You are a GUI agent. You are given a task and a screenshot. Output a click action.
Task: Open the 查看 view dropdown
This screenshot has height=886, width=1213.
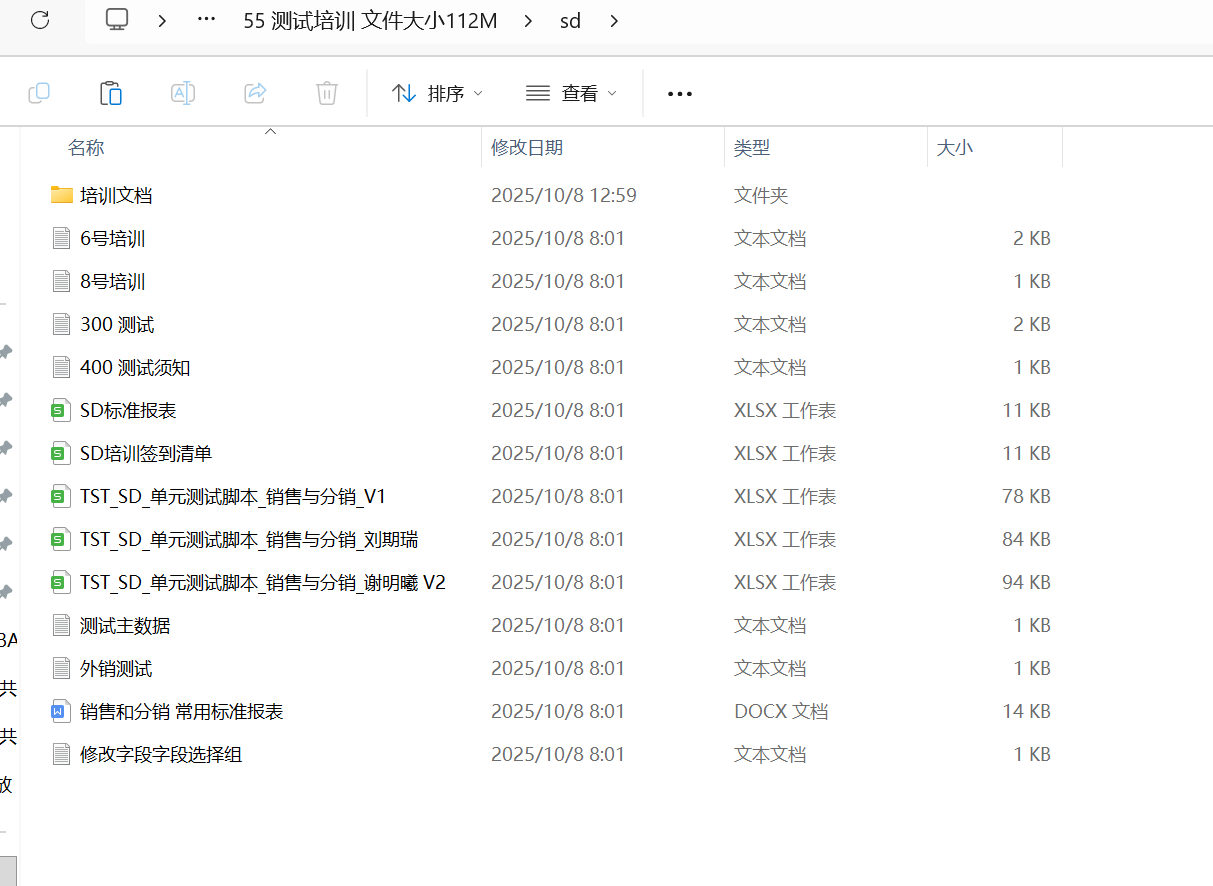tap(571, 93)
